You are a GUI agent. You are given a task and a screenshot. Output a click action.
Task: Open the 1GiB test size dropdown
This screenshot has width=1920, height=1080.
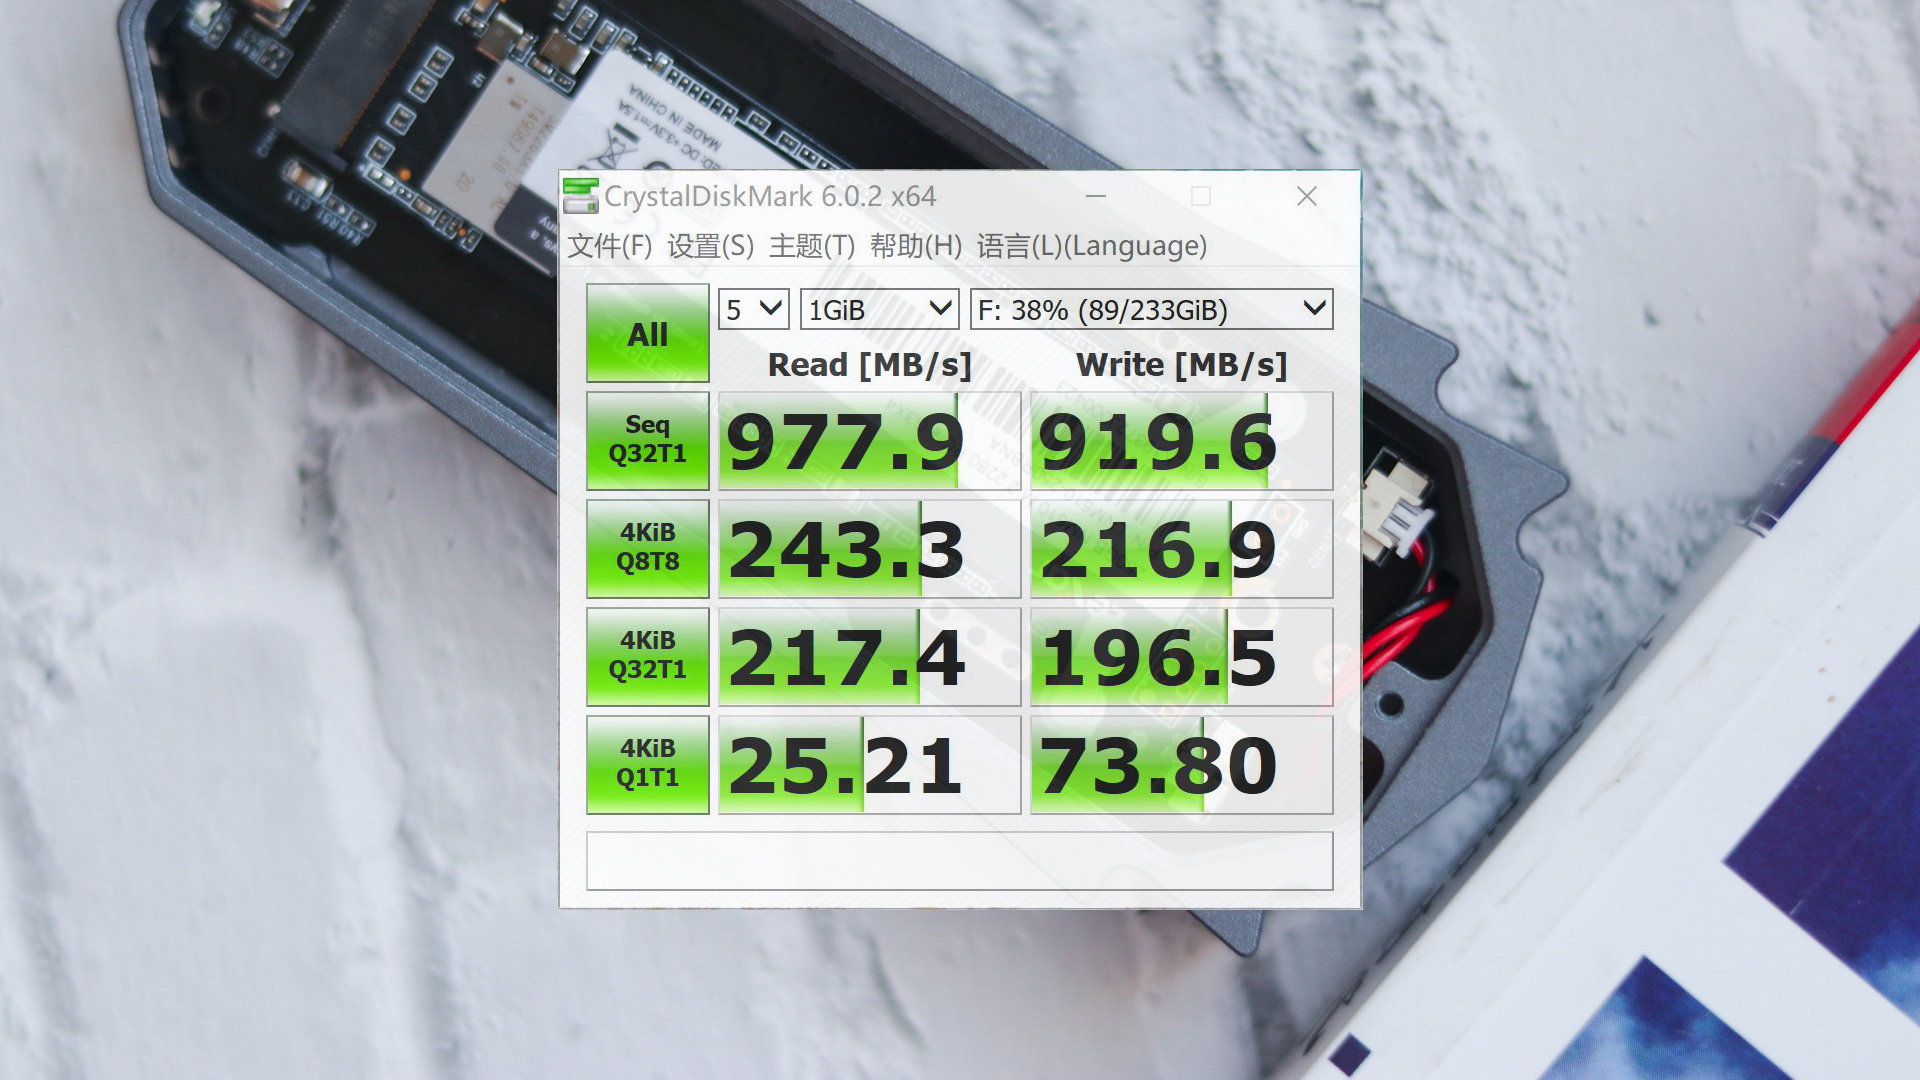(879, 310)
